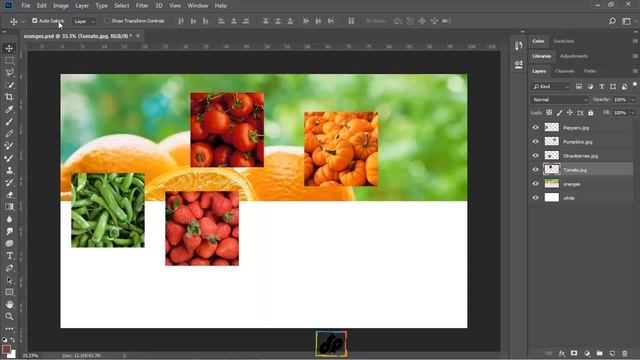640x360 pixels.
Task: Select the Move tool in the left toolbox
Action: pos(9,48)
